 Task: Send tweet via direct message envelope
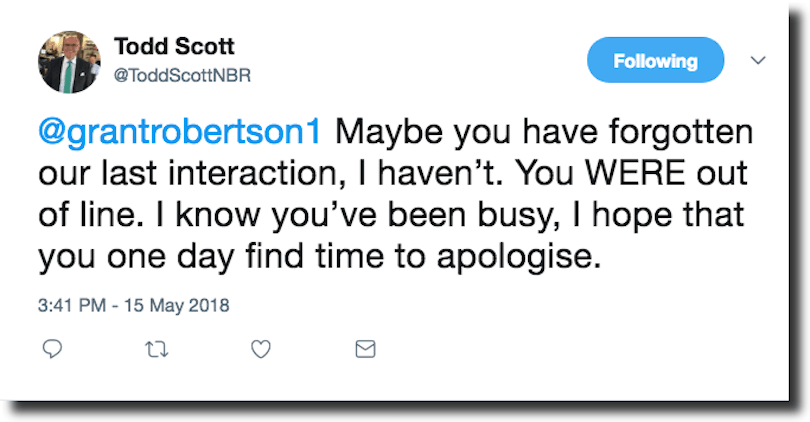pyautogui.click(x=365, y=349)
